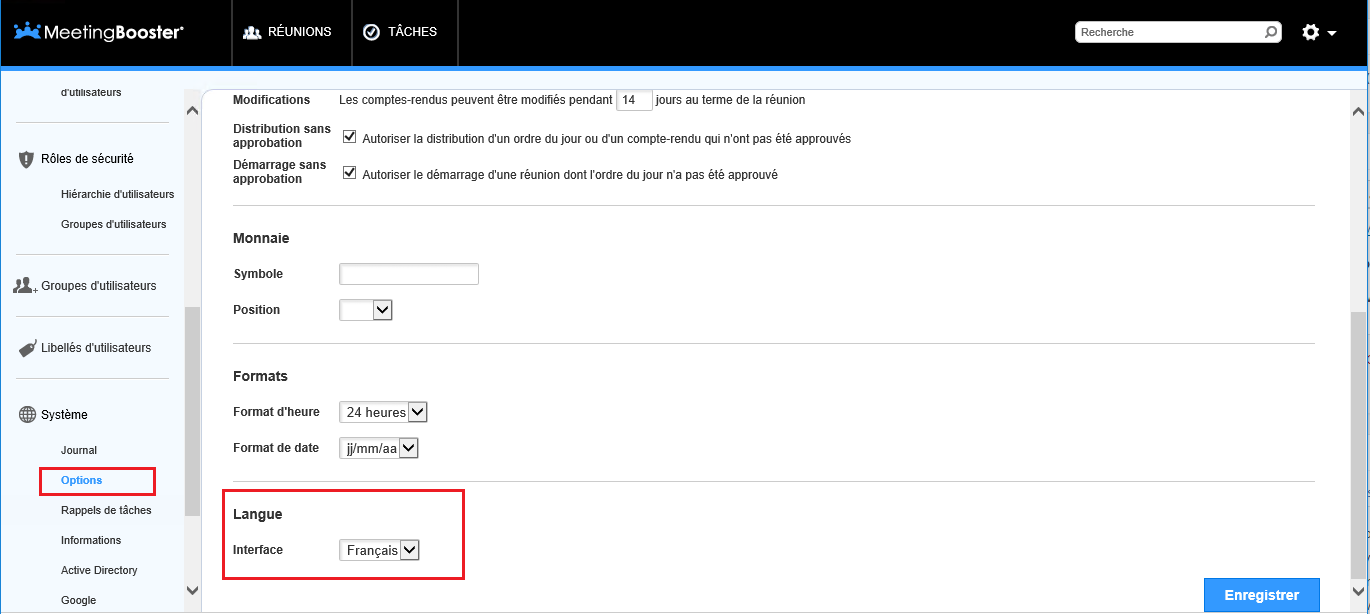Image resolution: width=1371 pixels, height=616 pixels.
Task: Select Journal in the Système section
Action: click(79, 451)
